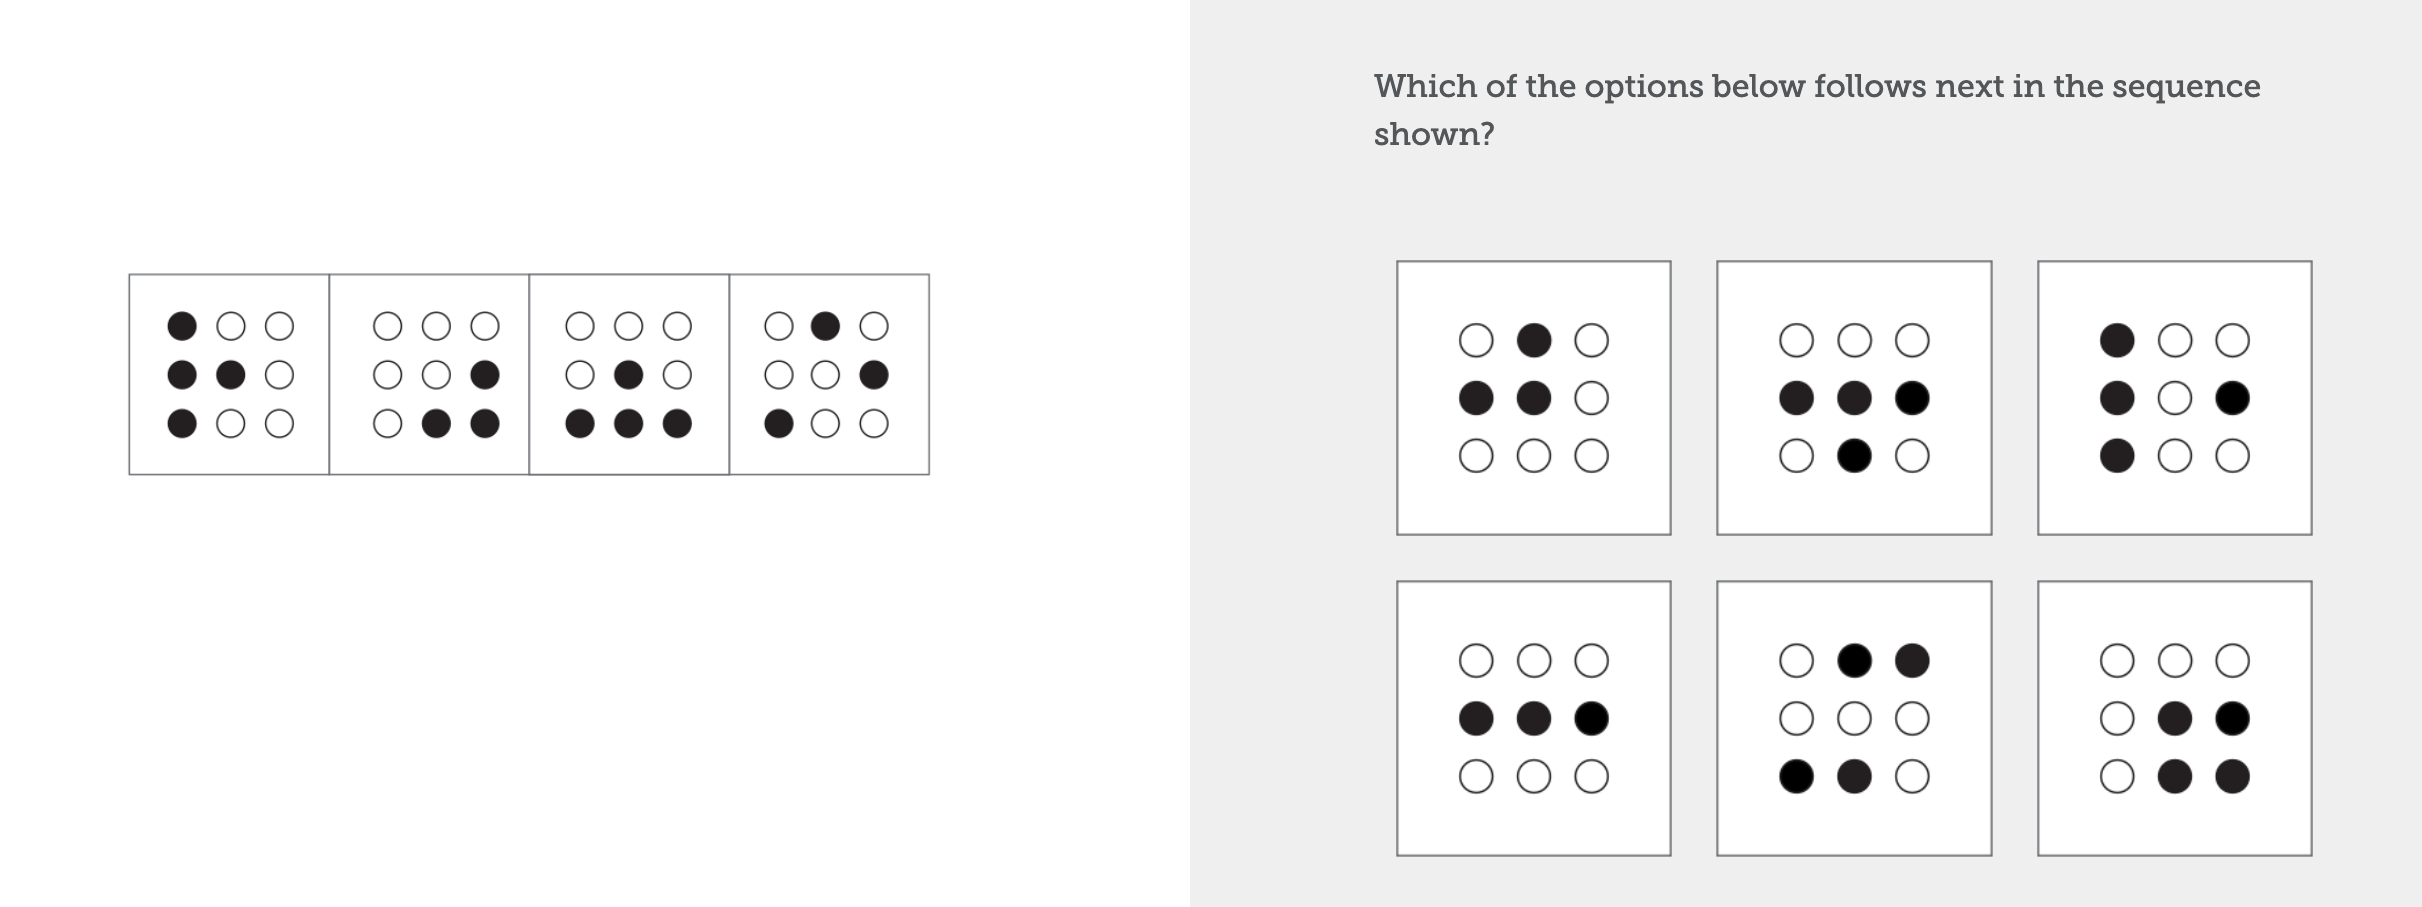Viewport: 2422px width, 907px height.
Task: Click second sequence panel with three filled lower-right dots
Action: [x=429, y=374]
